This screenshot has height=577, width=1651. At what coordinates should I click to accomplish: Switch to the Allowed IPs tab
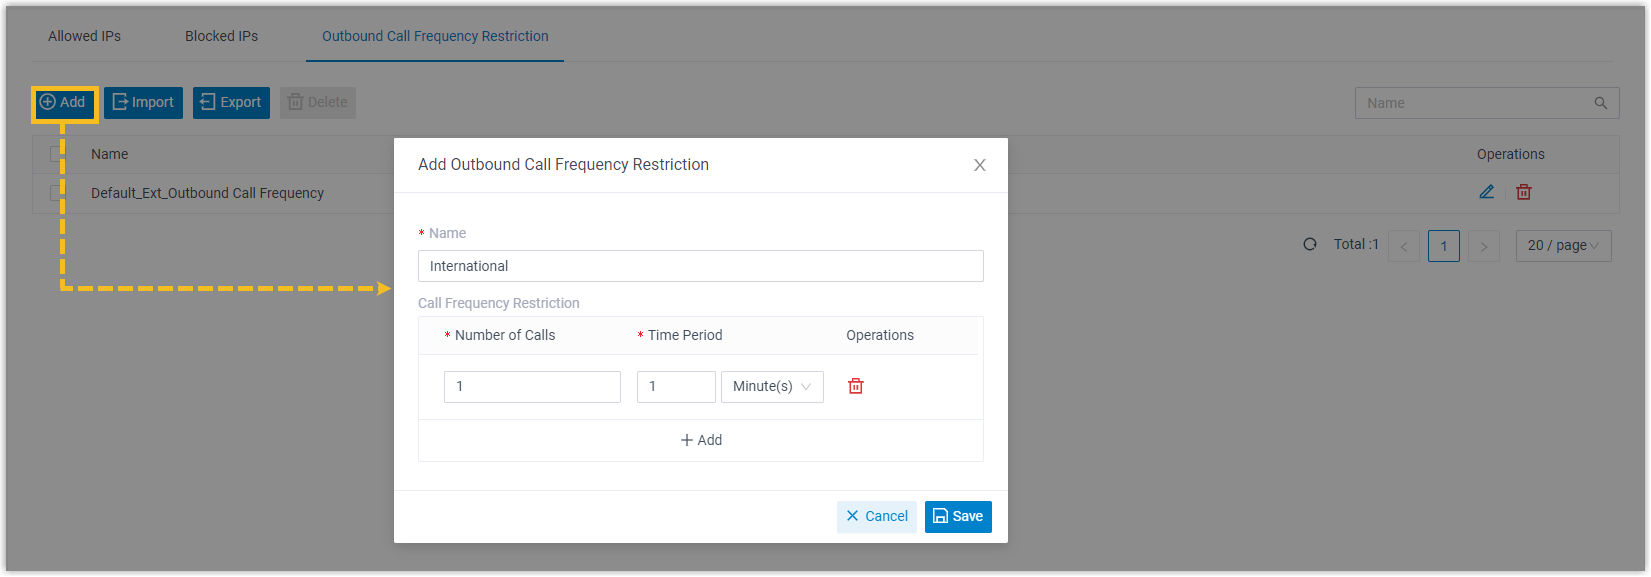(85, 36)
